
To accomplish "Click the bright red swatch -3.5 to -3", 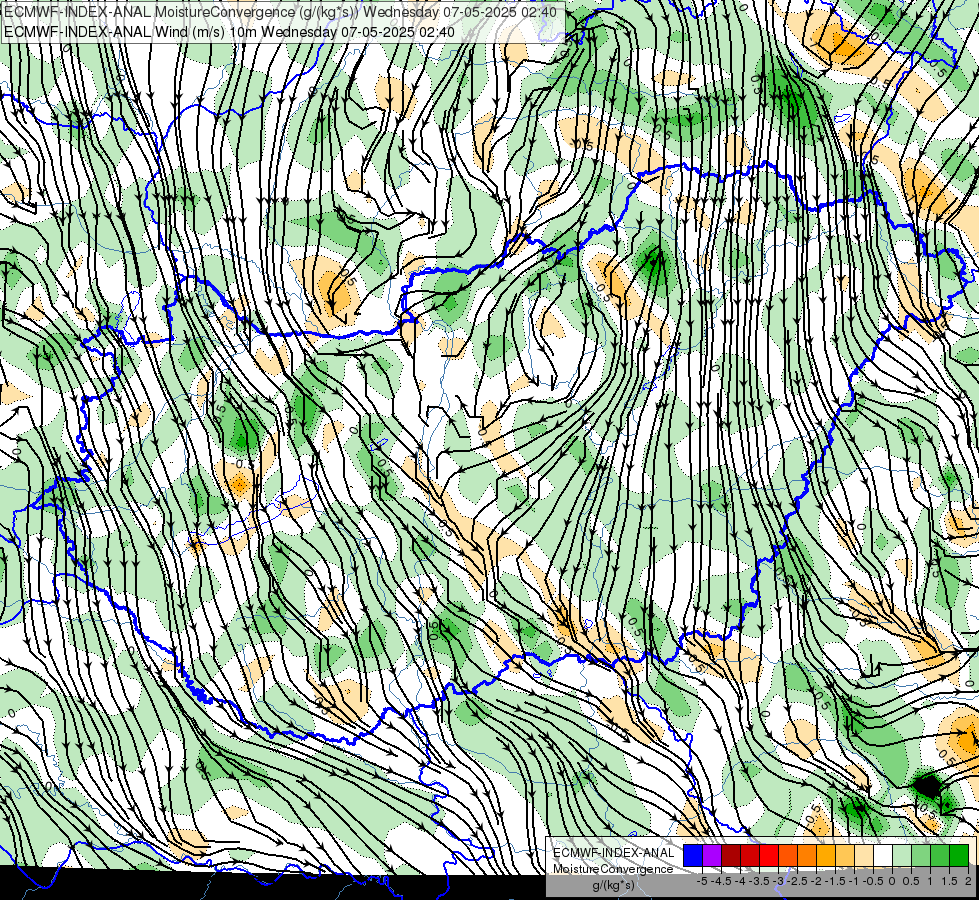I will pos(769,855).
